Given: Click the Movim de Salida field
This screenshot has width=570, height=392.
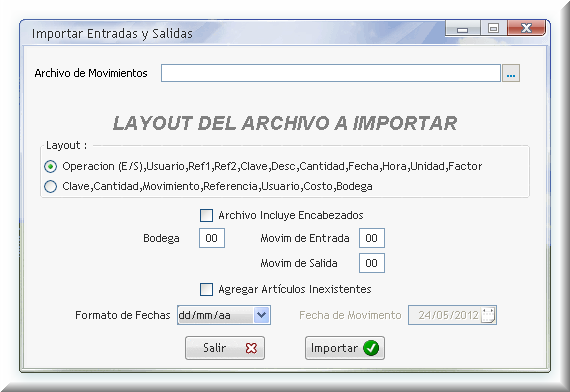Looking at the screenshot, I should [x=372, y=263].
